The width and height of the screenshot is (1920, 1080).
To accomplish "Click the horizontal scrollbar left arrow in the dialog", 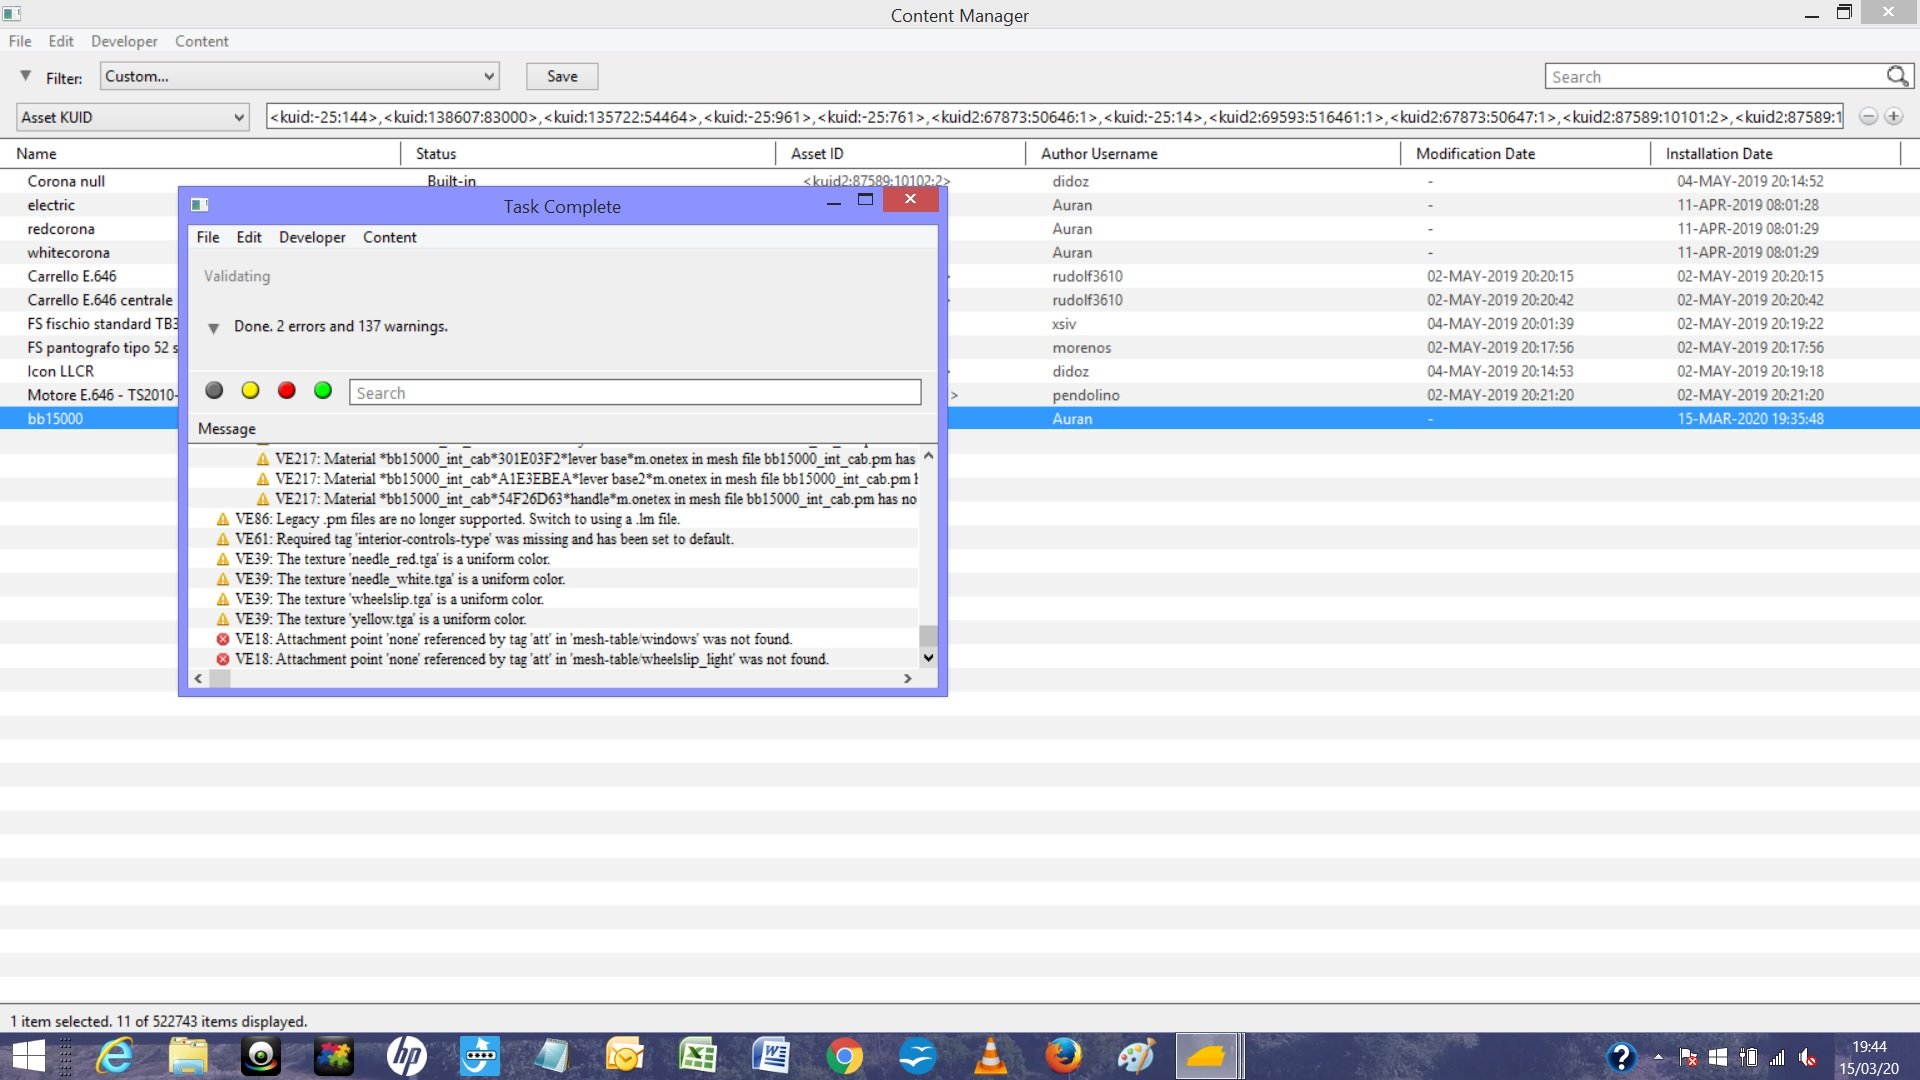I will click(x=198, y=678).
